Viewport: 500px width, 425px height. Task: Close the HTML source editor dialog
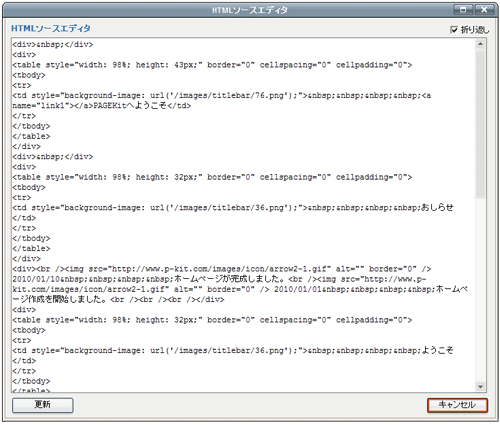[484, 10]
